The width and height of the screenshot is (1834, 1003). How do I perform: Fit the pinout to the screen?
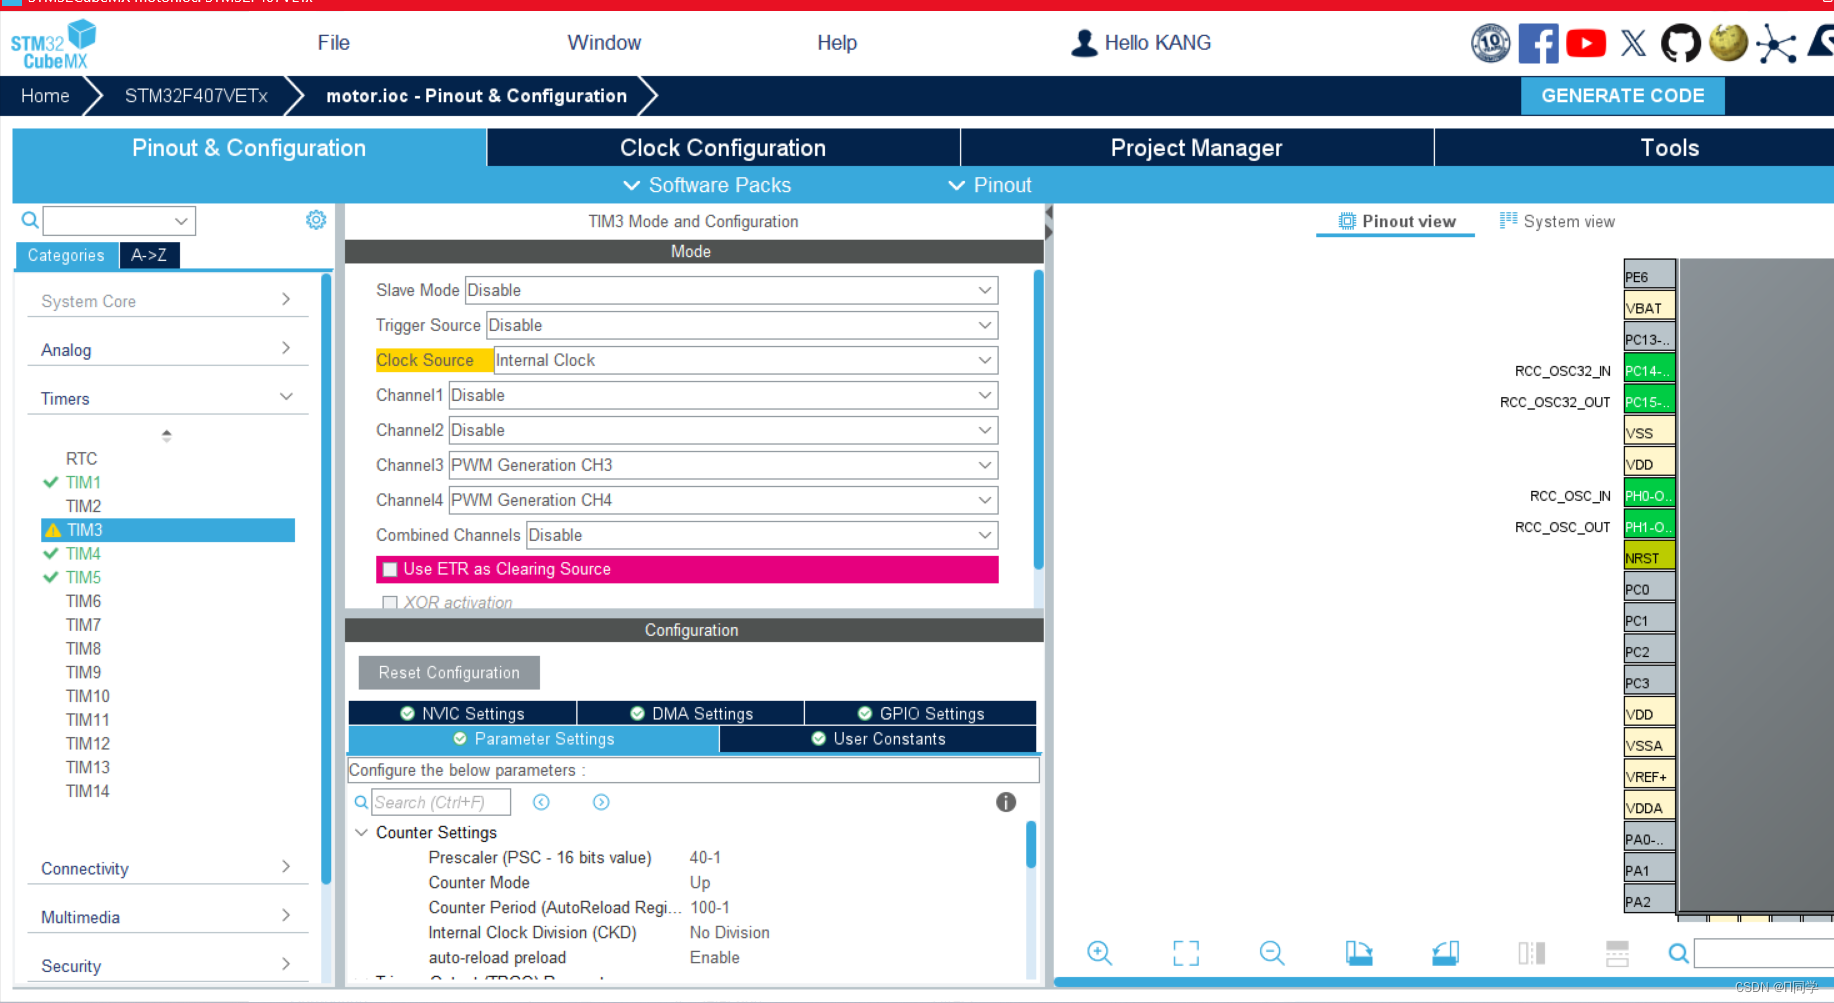pyautogui.click(x=1186, y=953)
